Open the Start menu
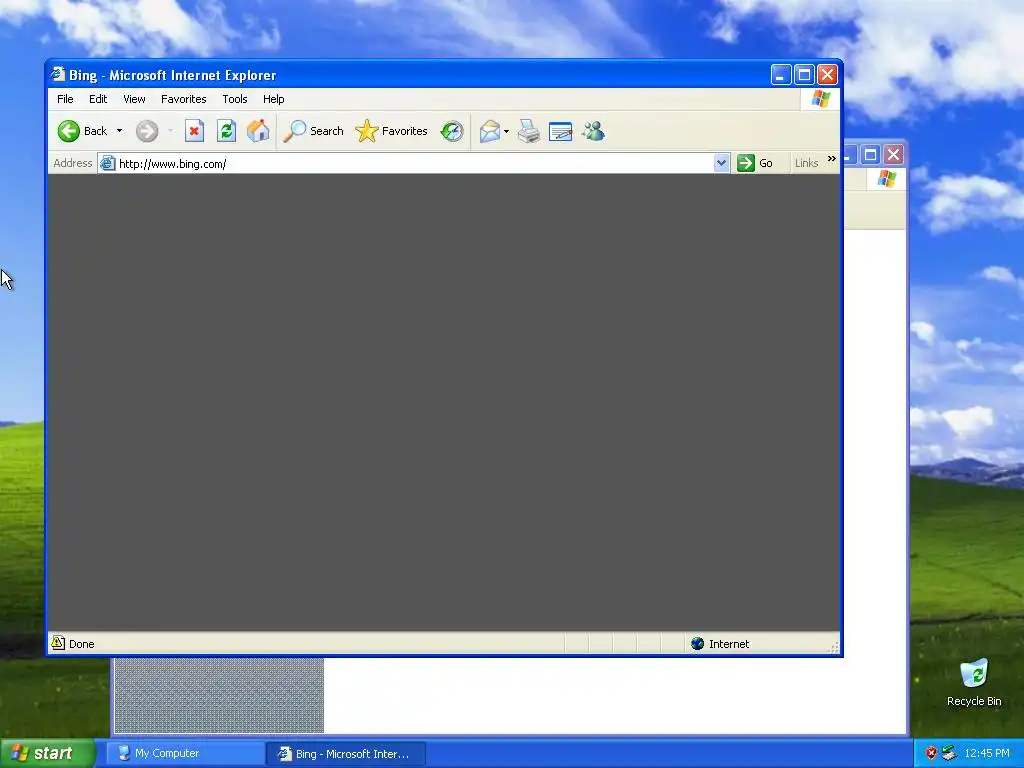Viewport: 1024px width, 768px height. click(47, 754)
